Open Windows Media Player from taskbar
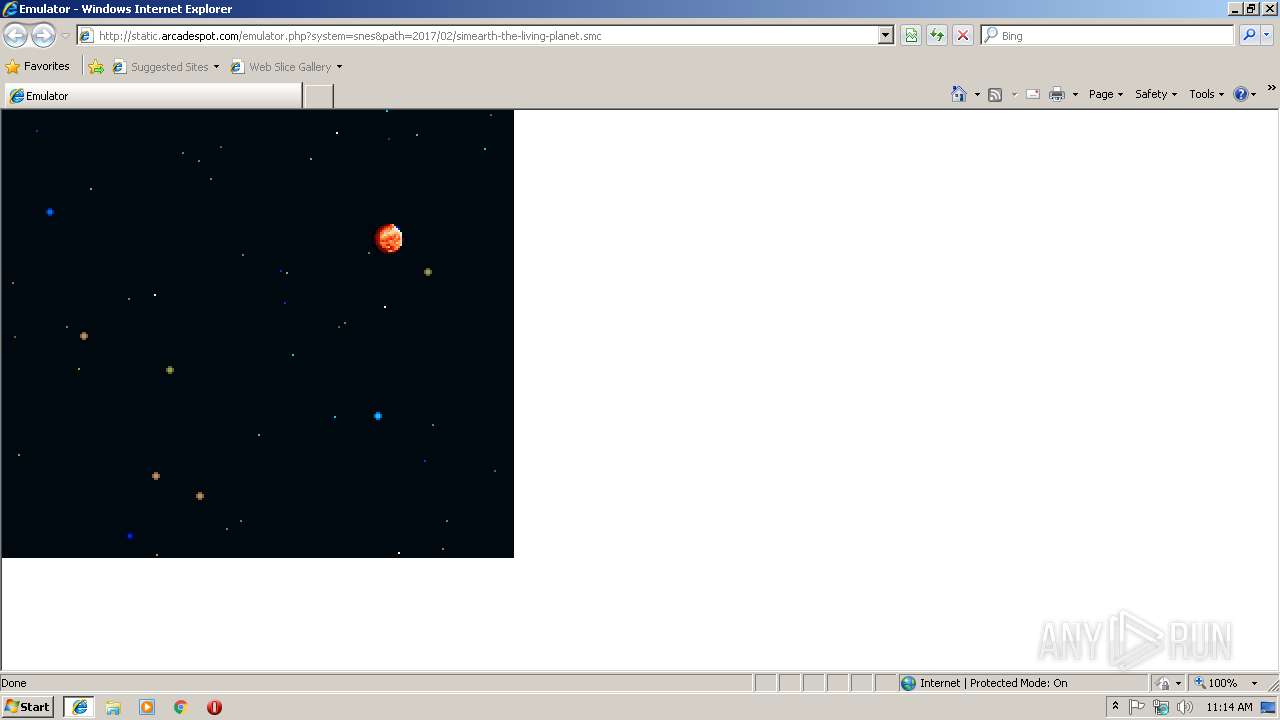Viewport: 1280px width, 720px height. click(x=147, y=707)
